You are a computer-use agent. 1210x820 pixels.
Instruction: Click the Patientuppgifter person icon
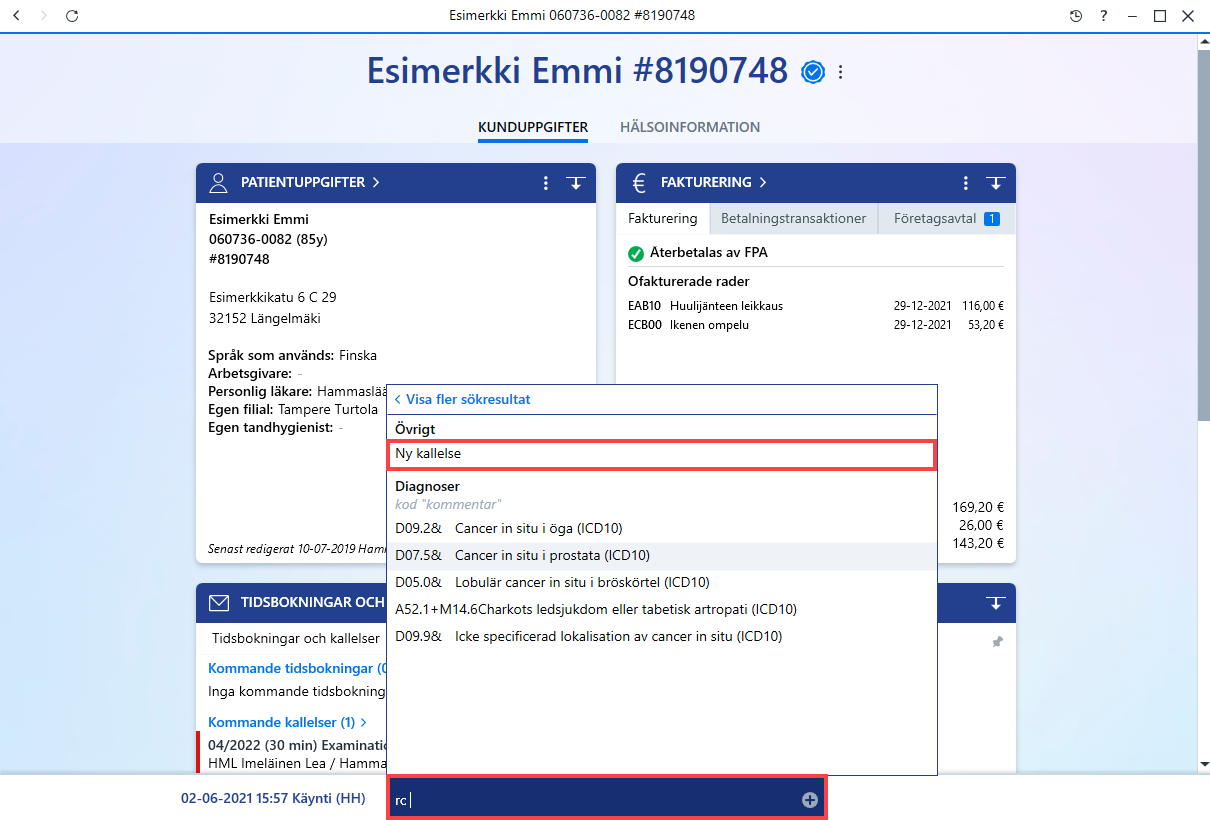coord(218,183)
